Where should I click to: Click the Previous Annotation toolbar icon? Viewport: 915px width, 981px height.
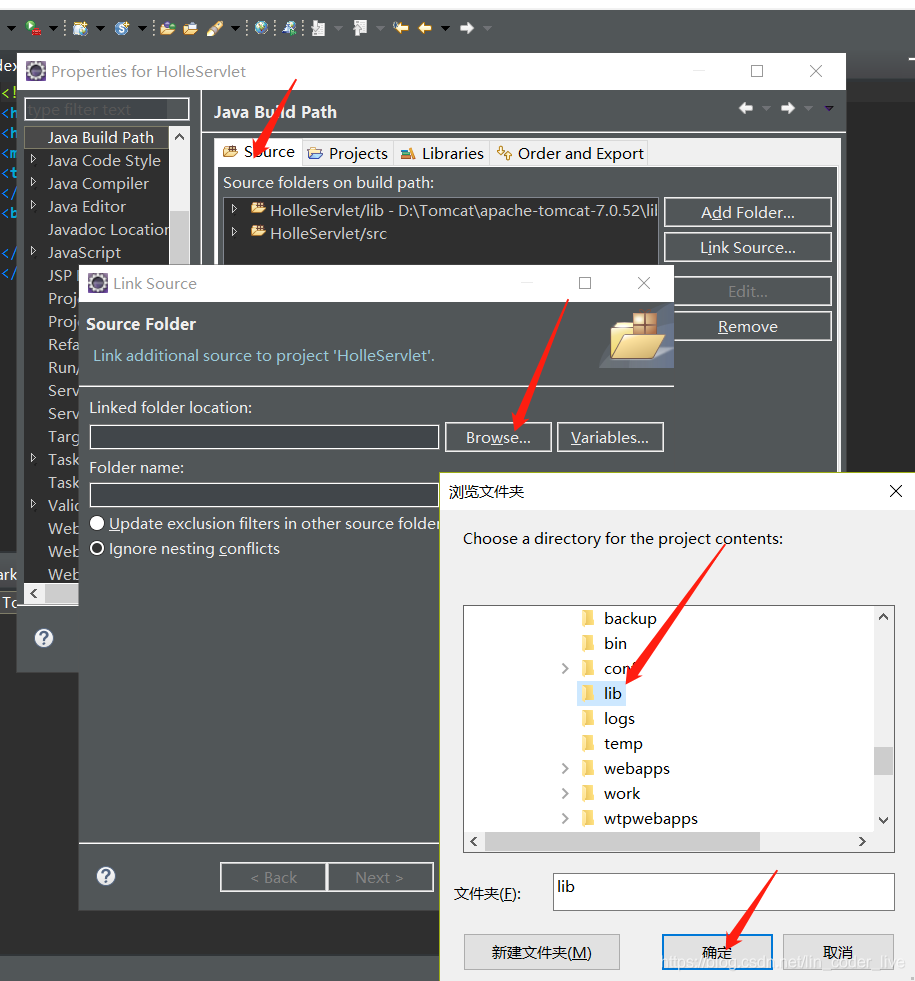click(360, 28)
